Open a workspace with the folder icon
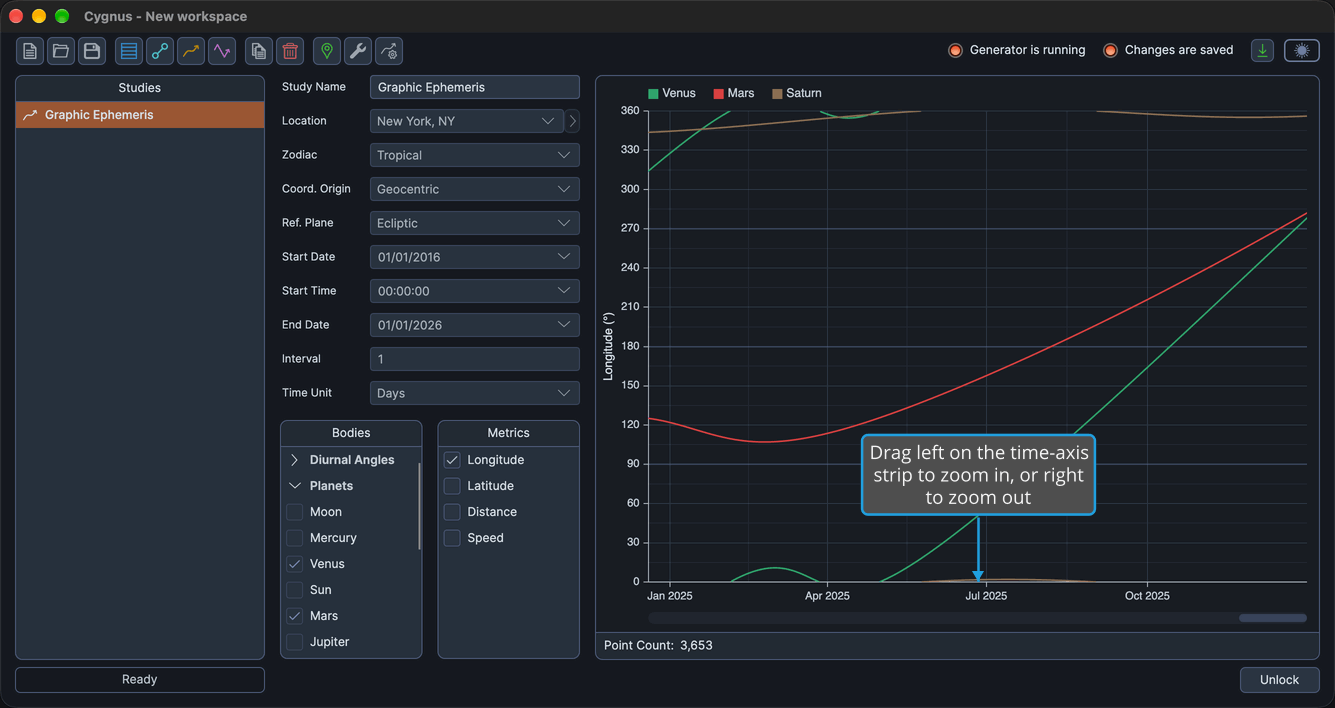The height and width of the screenshot is (708, 1335). tap(61, 51)
